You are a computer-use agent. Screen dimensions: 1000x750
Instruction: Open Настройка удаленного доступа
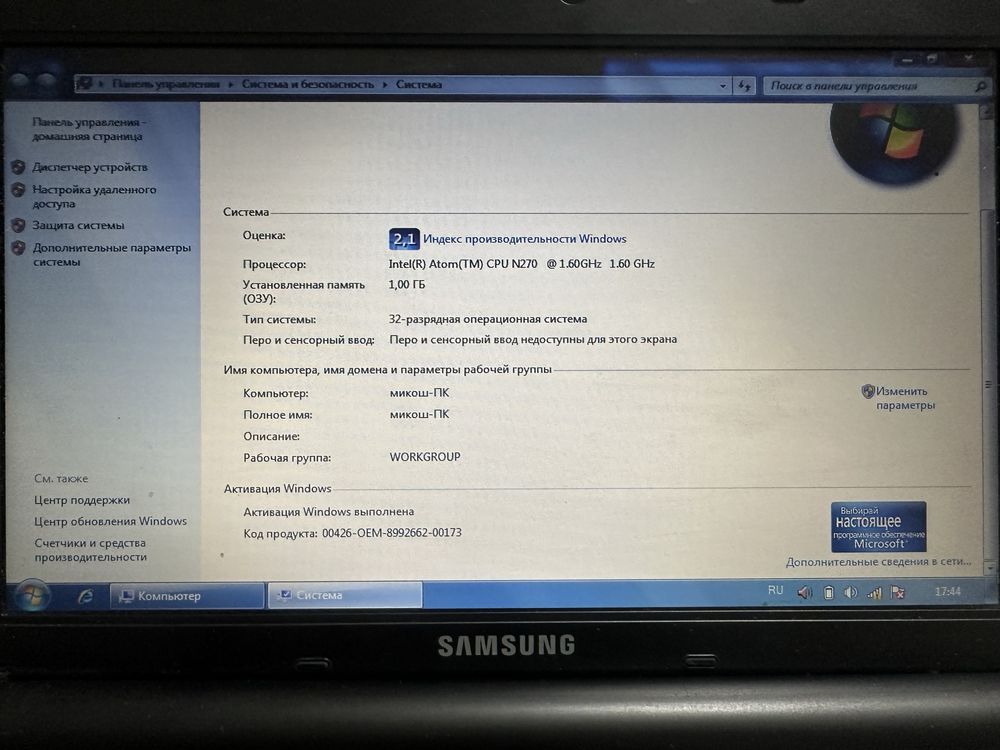94,196
